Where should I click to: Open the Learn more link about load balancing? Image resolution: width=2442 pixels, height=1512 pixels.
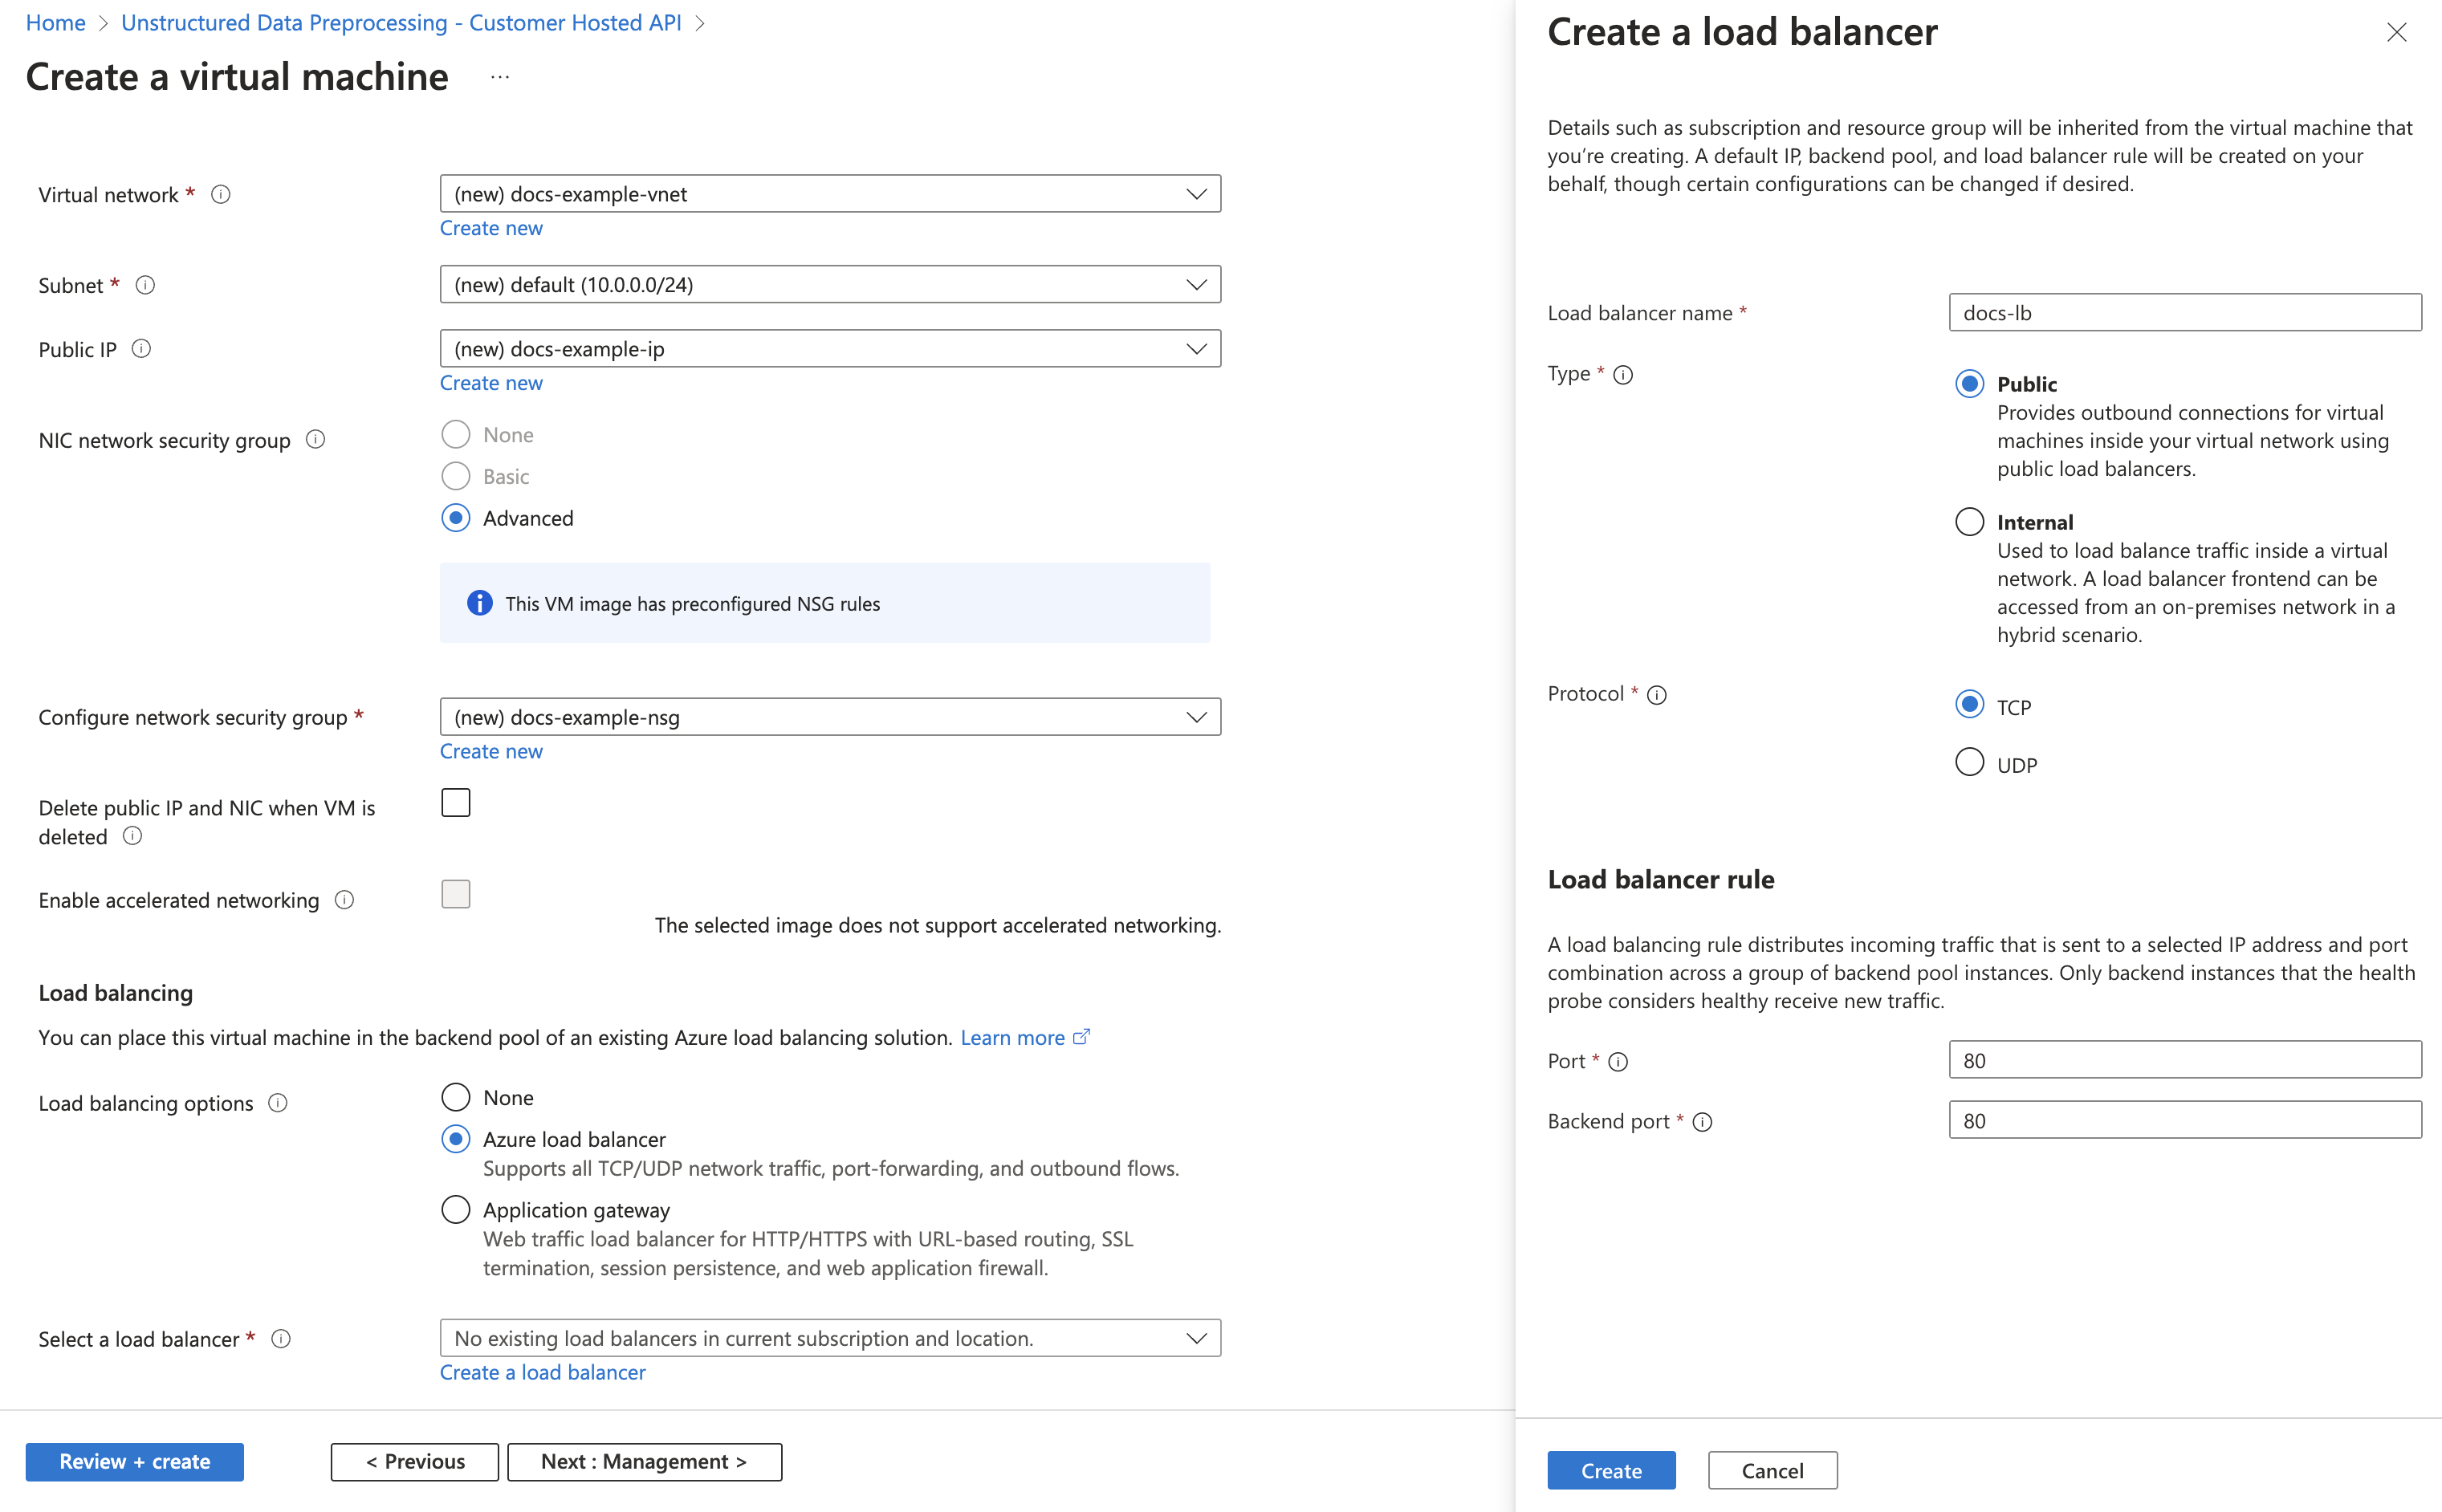pyautogui.click(x=1014, y=1037)
